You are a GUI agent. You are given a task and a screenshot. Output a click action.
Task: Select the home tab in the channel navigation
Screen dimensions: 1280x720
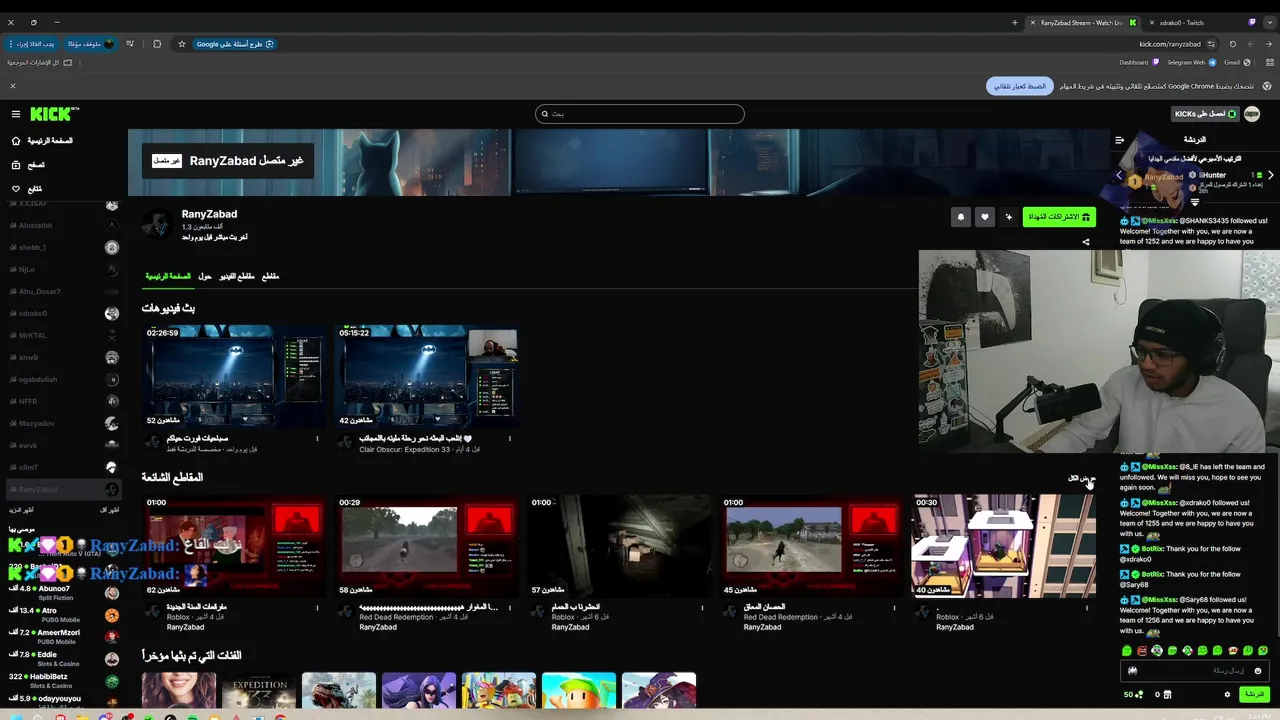[168, 276]
